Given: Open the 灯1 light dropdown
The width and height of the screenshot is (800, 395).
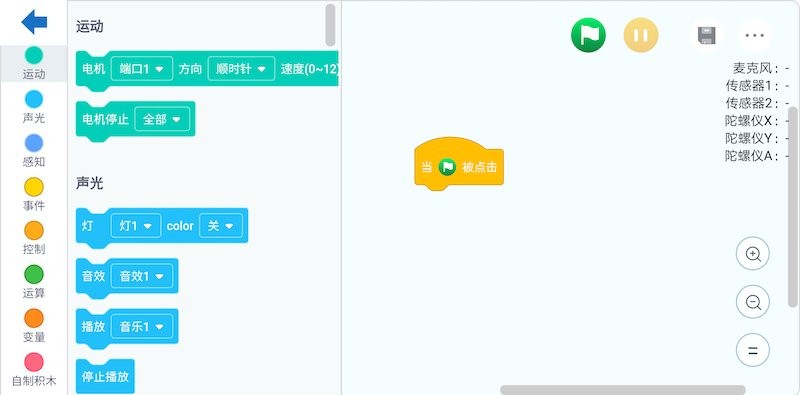Looking at the screenshot, I should [136, 226].
